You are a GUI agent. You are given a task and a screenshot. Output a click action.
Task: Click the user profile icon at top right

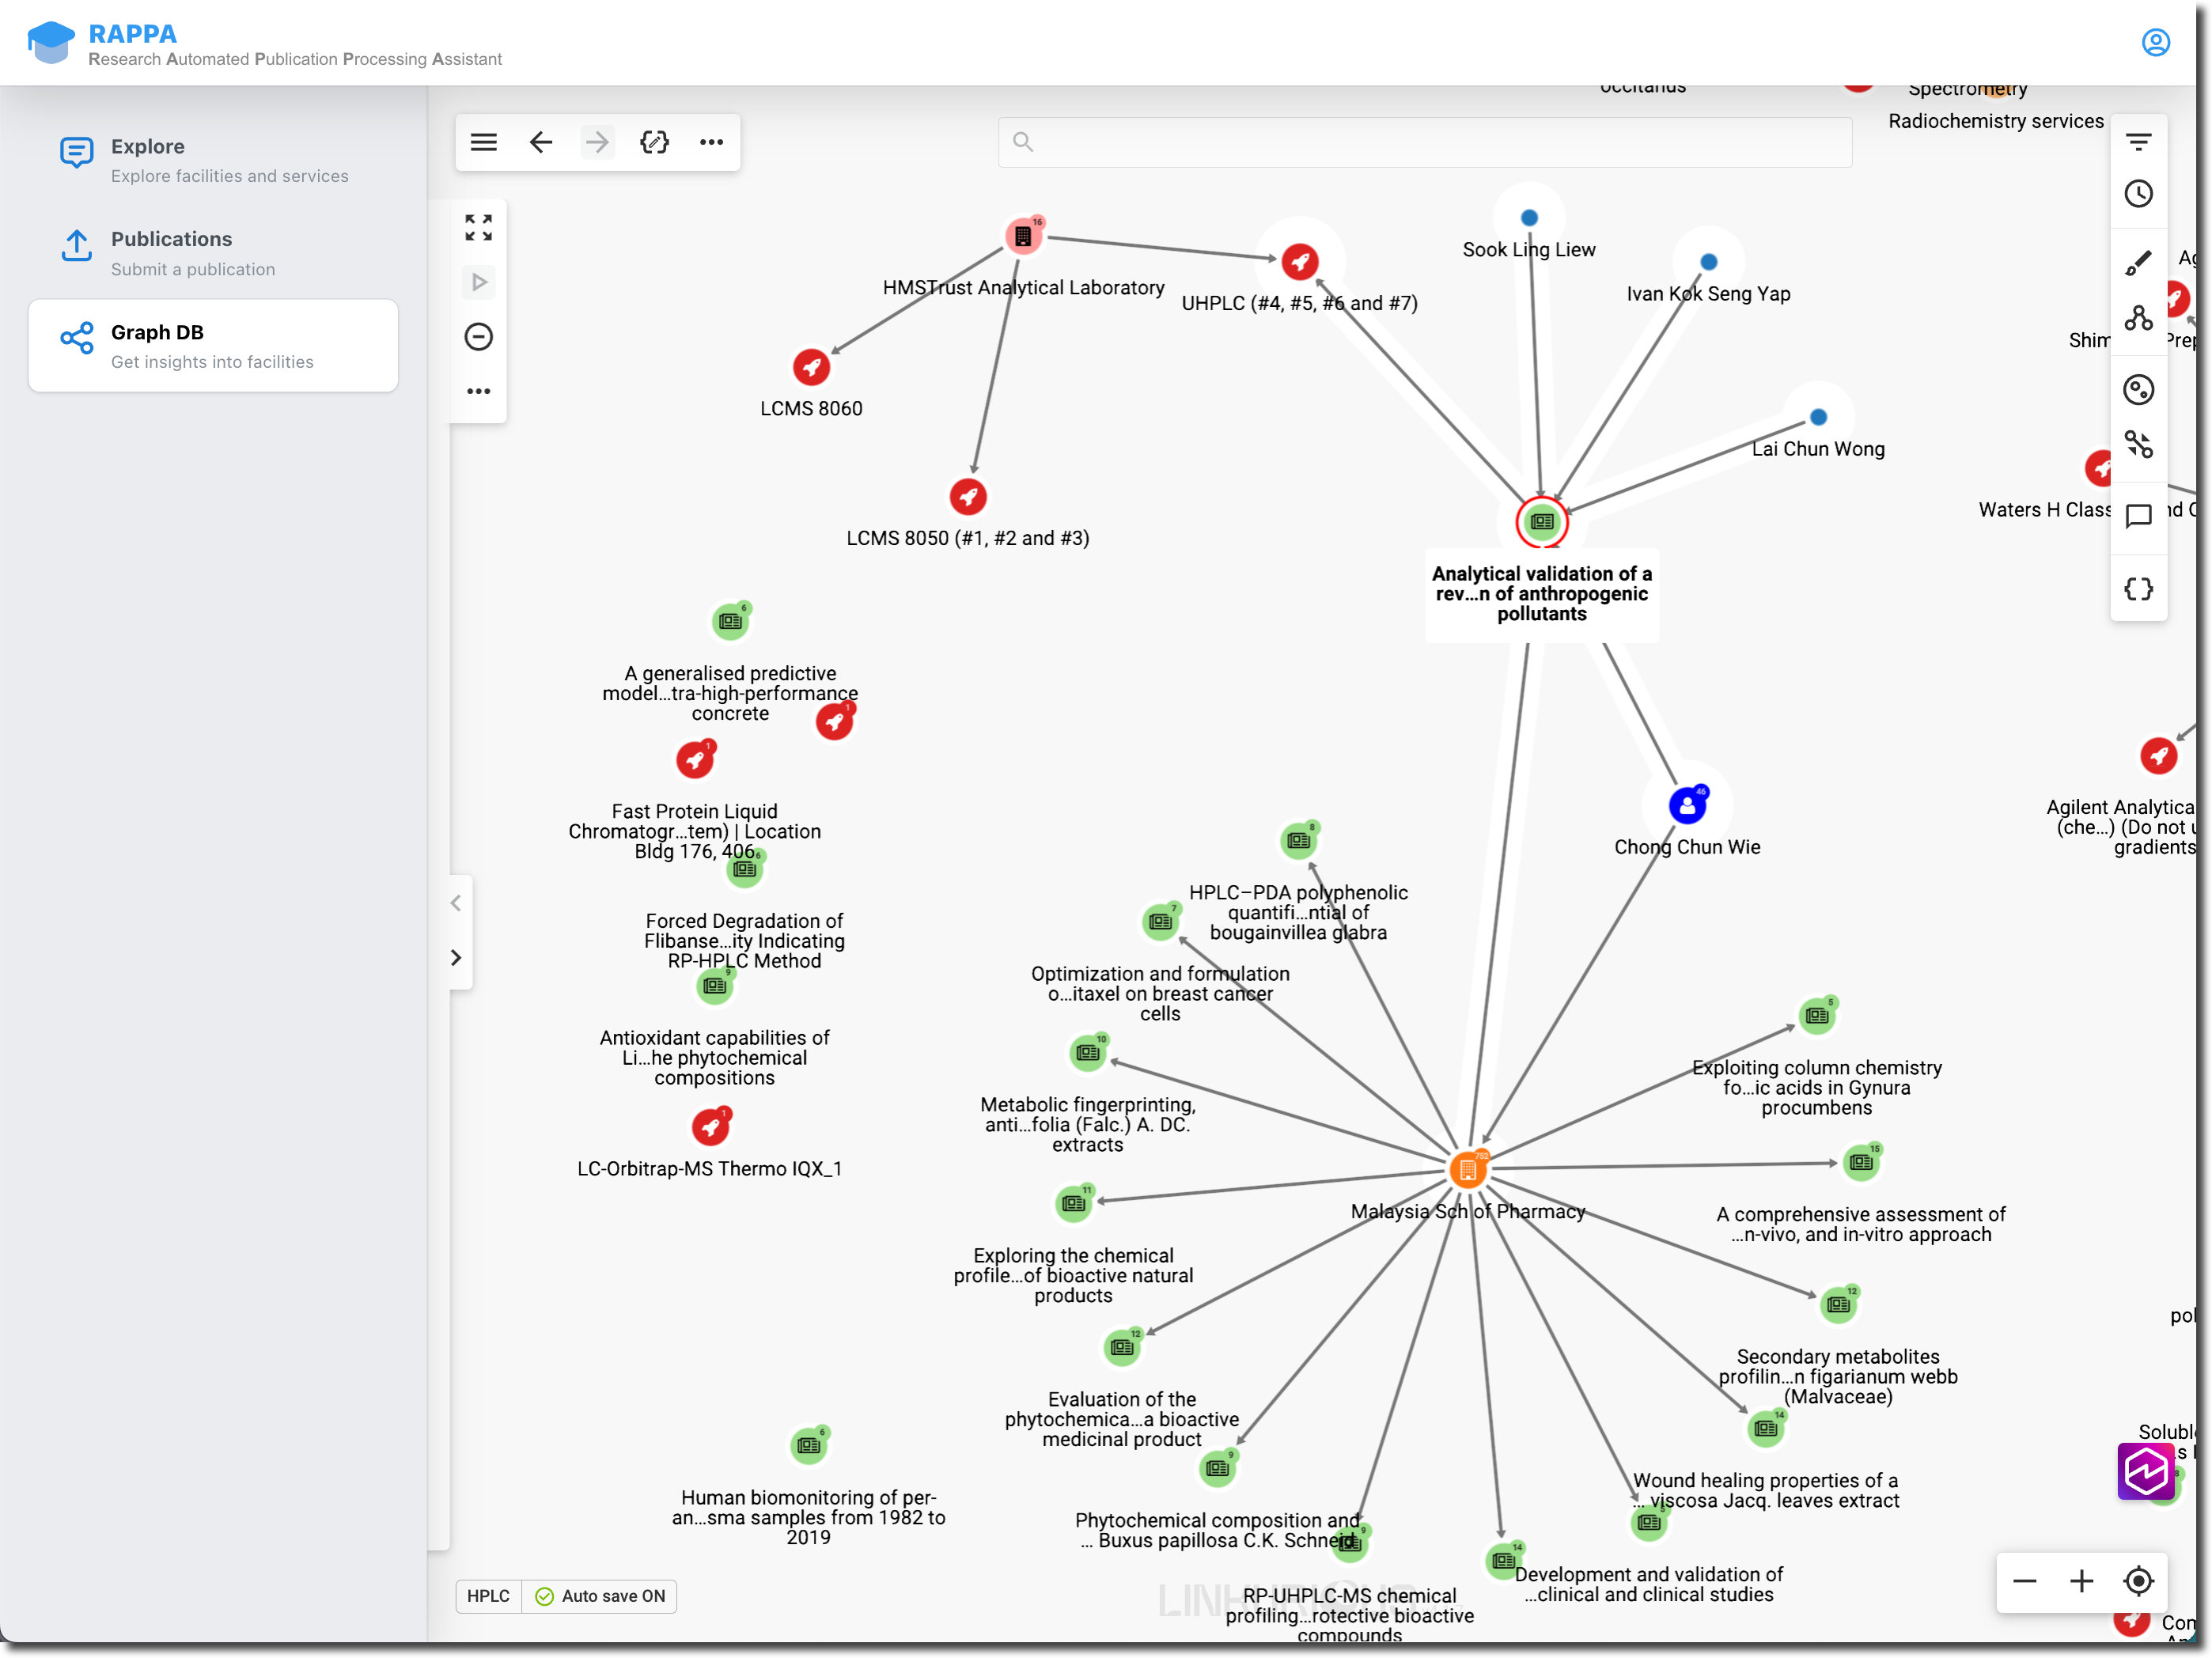pyautogui.click(x=2155, y=42)
